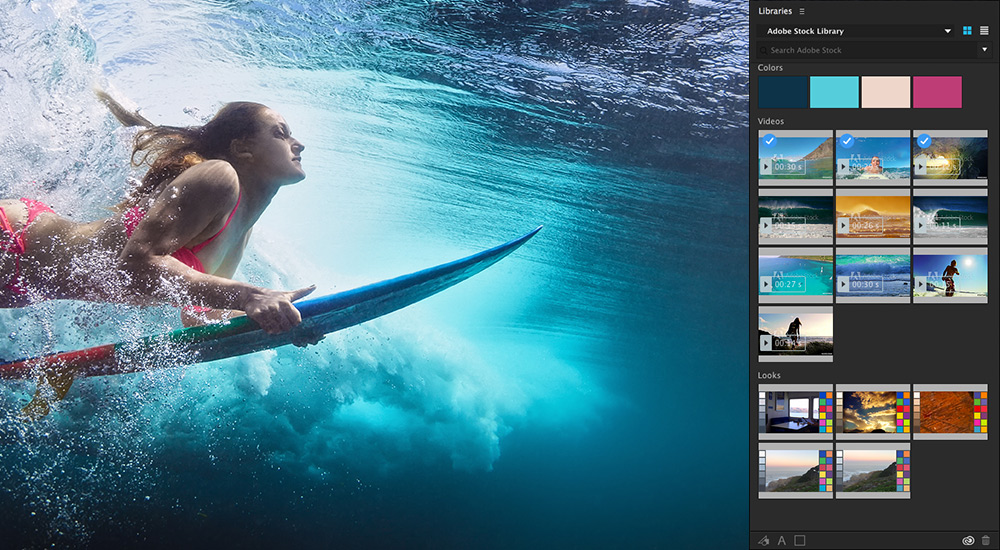Image resolution: width=1000 pixels, height=550 pixels.
Task: Click the Videos section heading
Action: [771, 121]
